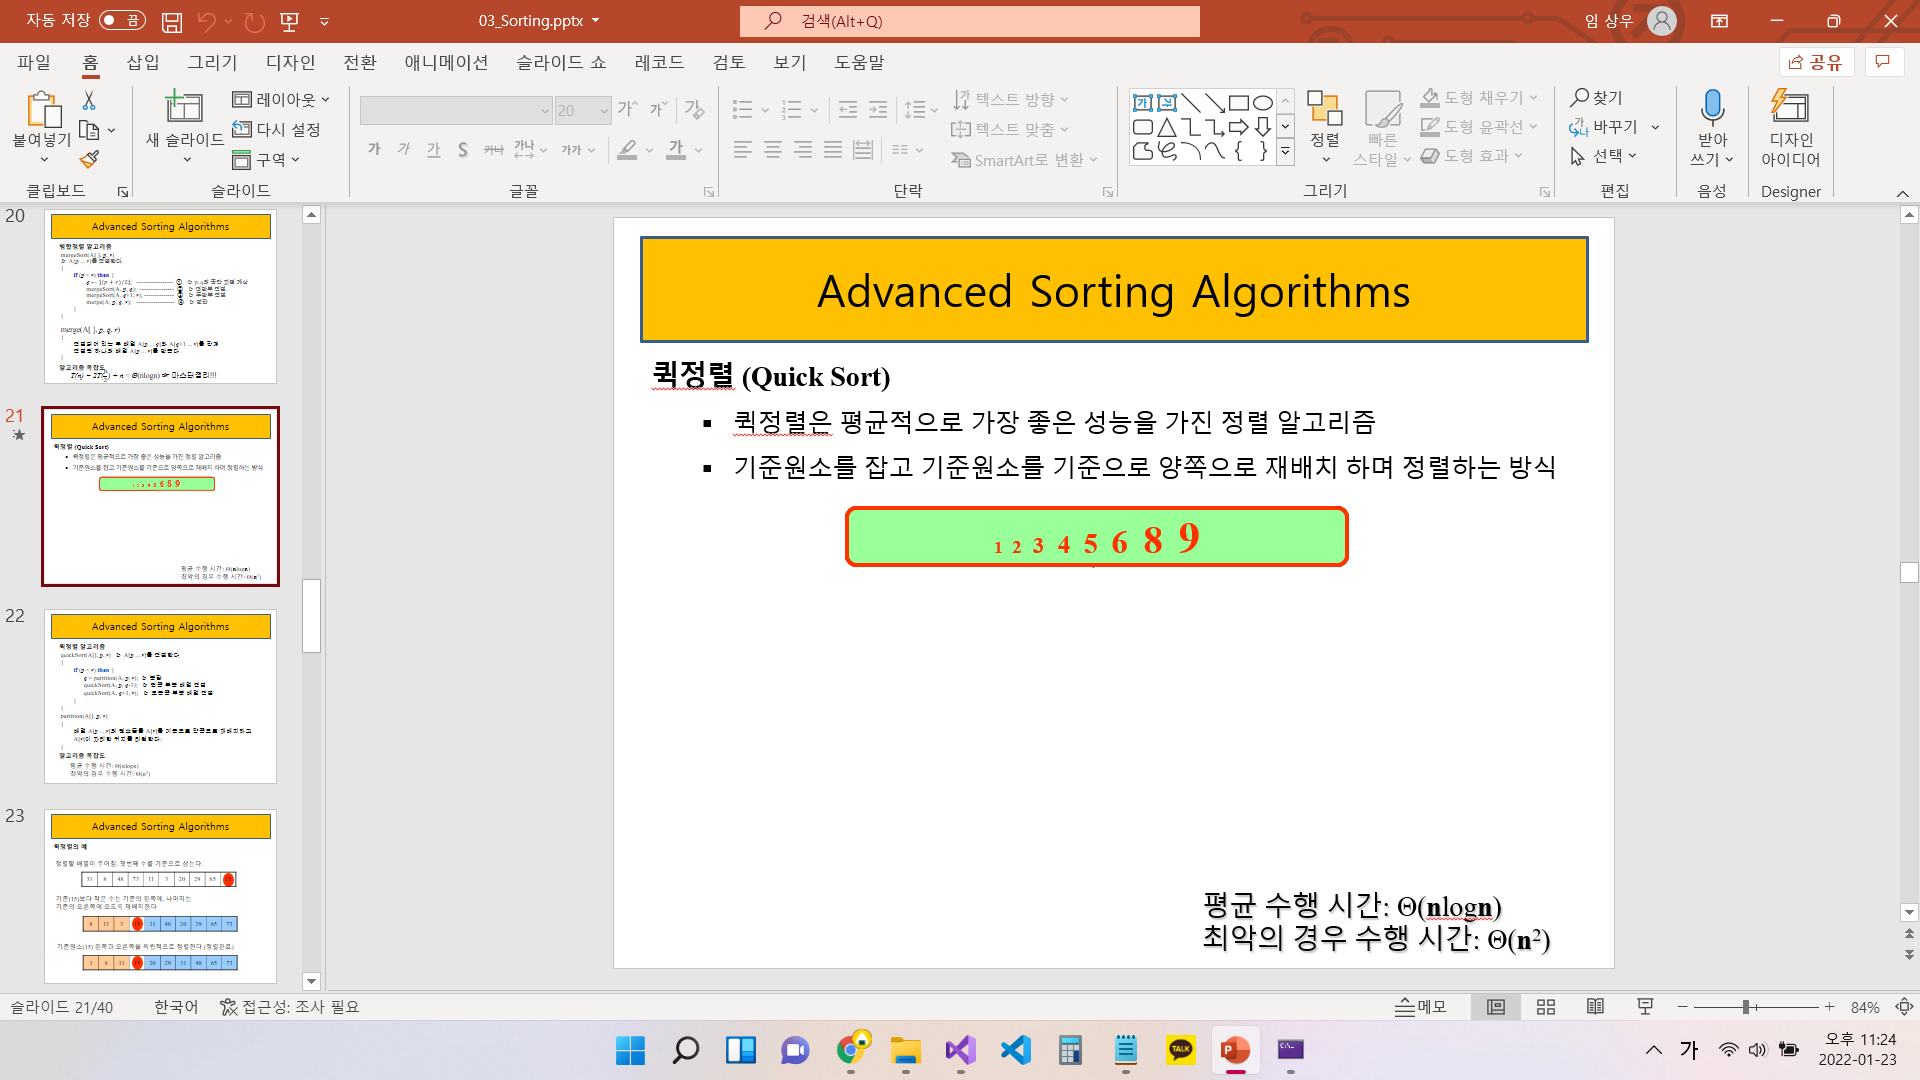Switch to the Animations tab
The height and width of the screenshot is (1080, 1920).
[x=446, y=62]
